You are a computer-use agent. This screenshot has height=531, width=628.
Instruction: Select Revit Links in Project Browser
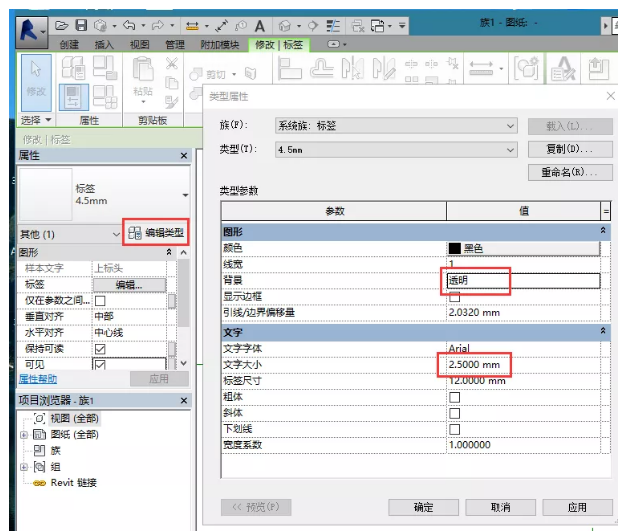point(74,483)
